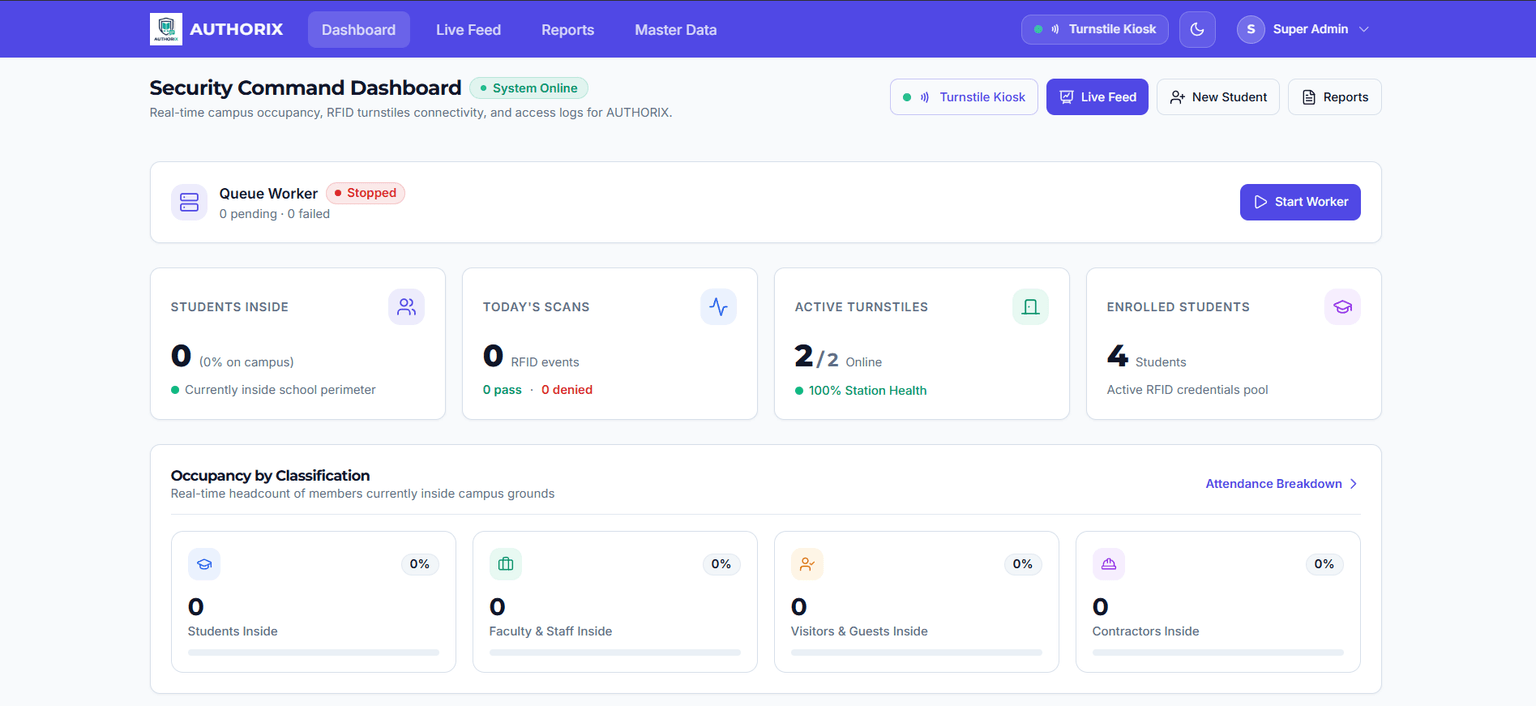Click the Contractors hard hat icon
1536x706 pixels.
(1108, 564)
